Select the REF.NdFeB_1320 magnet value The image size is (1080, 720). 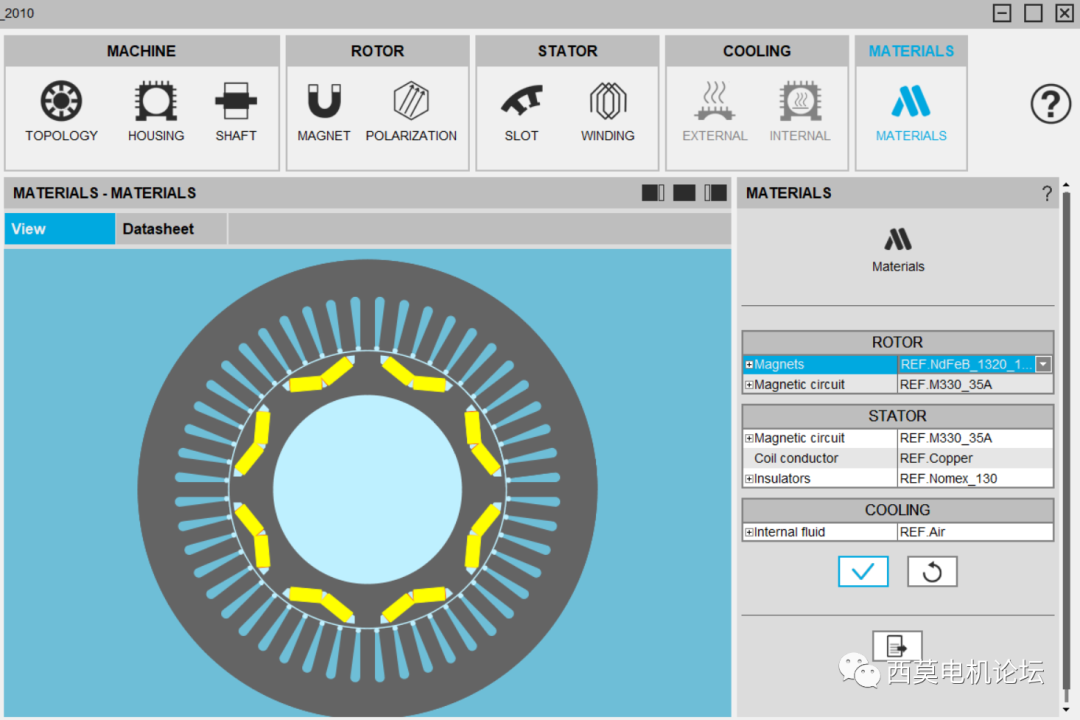pos(966,364)
